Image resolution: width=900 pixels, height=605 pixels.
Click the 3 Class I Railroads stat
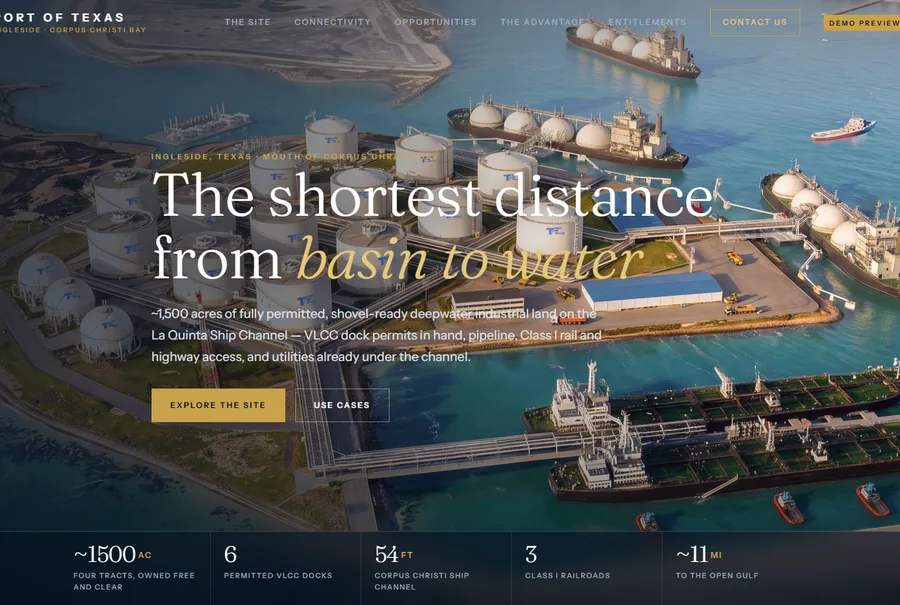(x=567, y=563)
